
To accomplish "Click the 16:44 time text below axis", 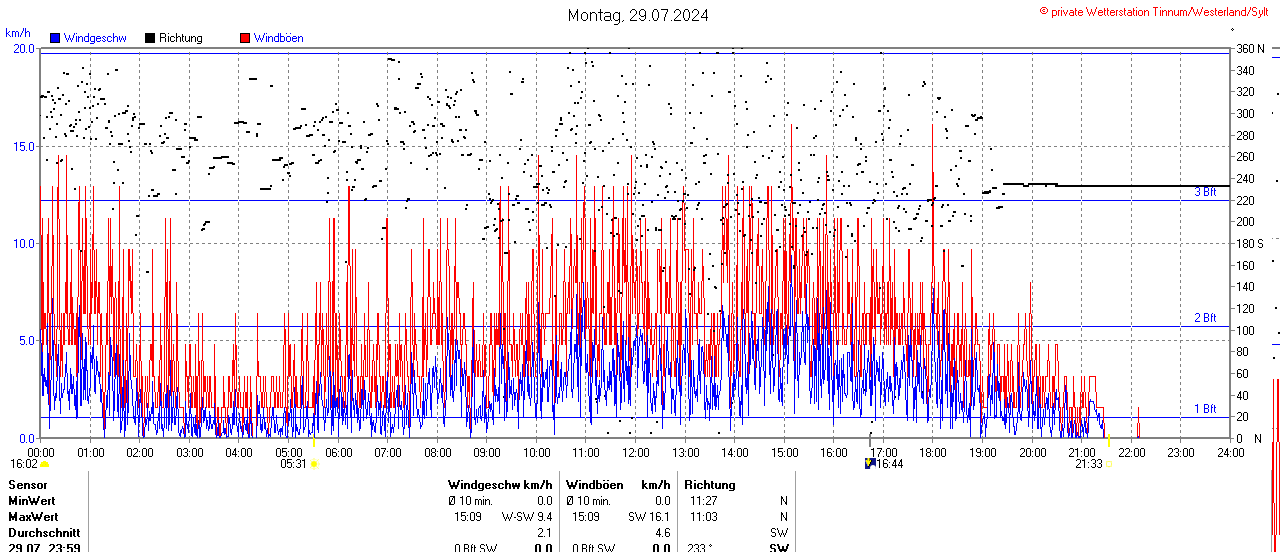I will pyautogui.click(x=890, y=464).
